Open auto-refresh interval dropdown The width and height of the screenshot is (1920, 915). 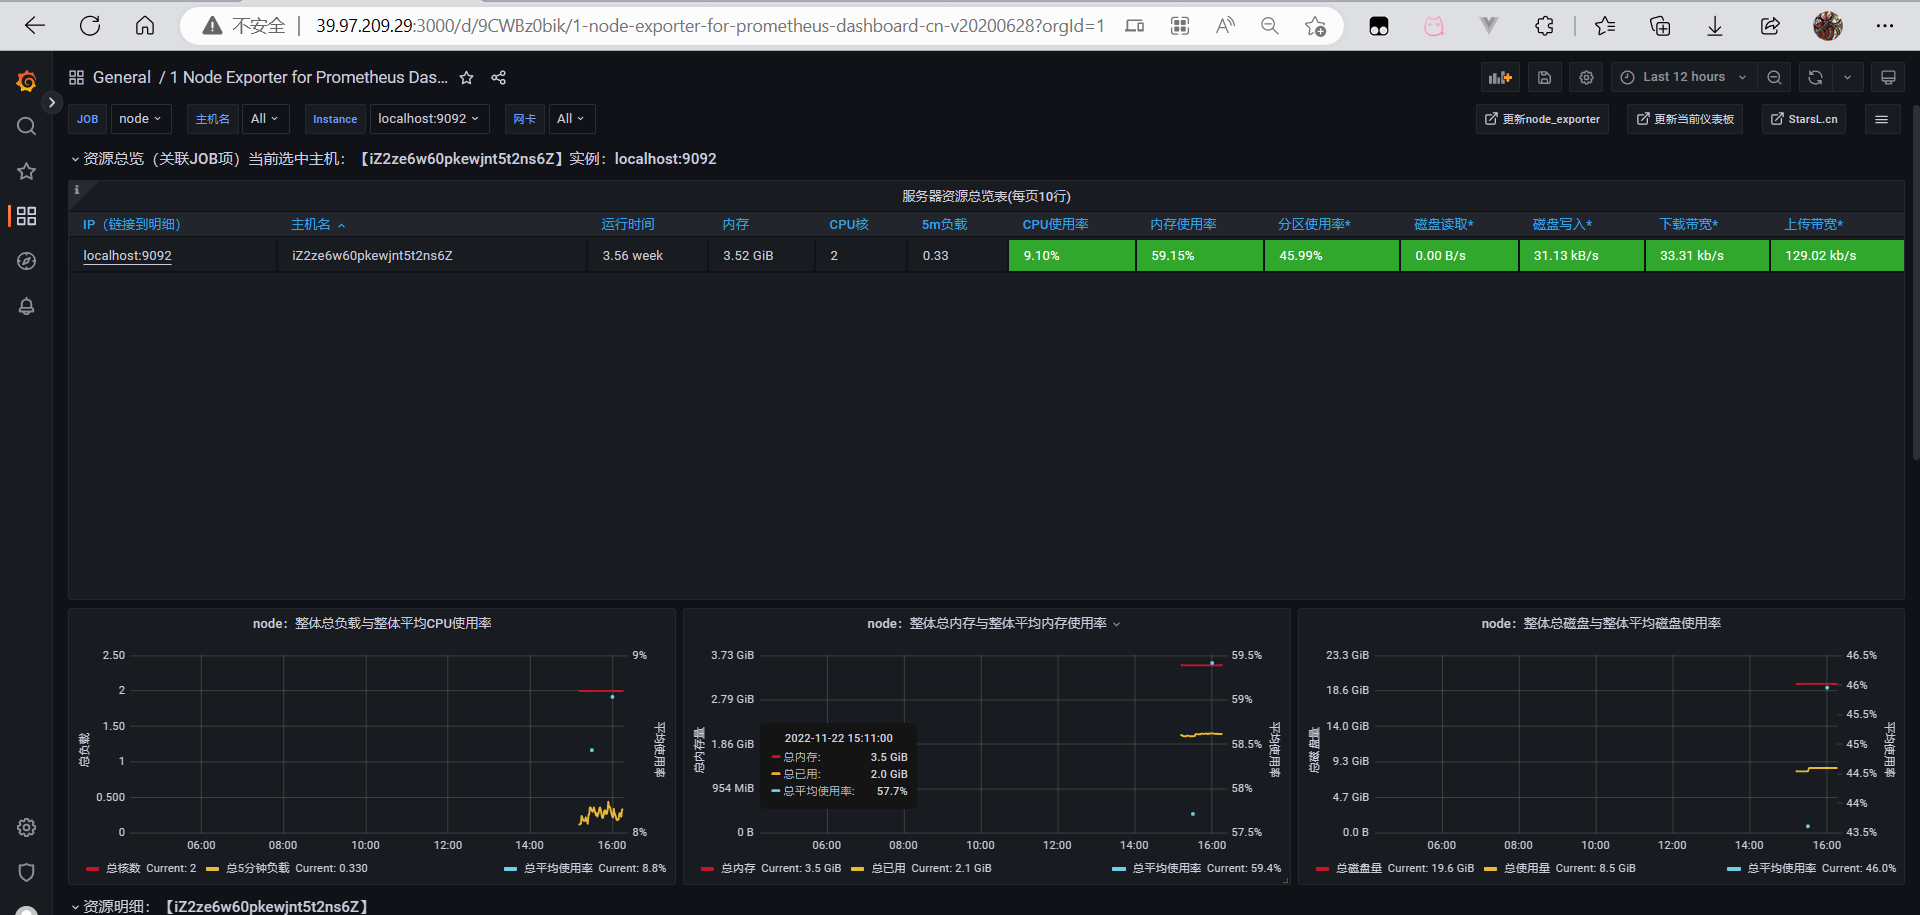pos(1848,77)
